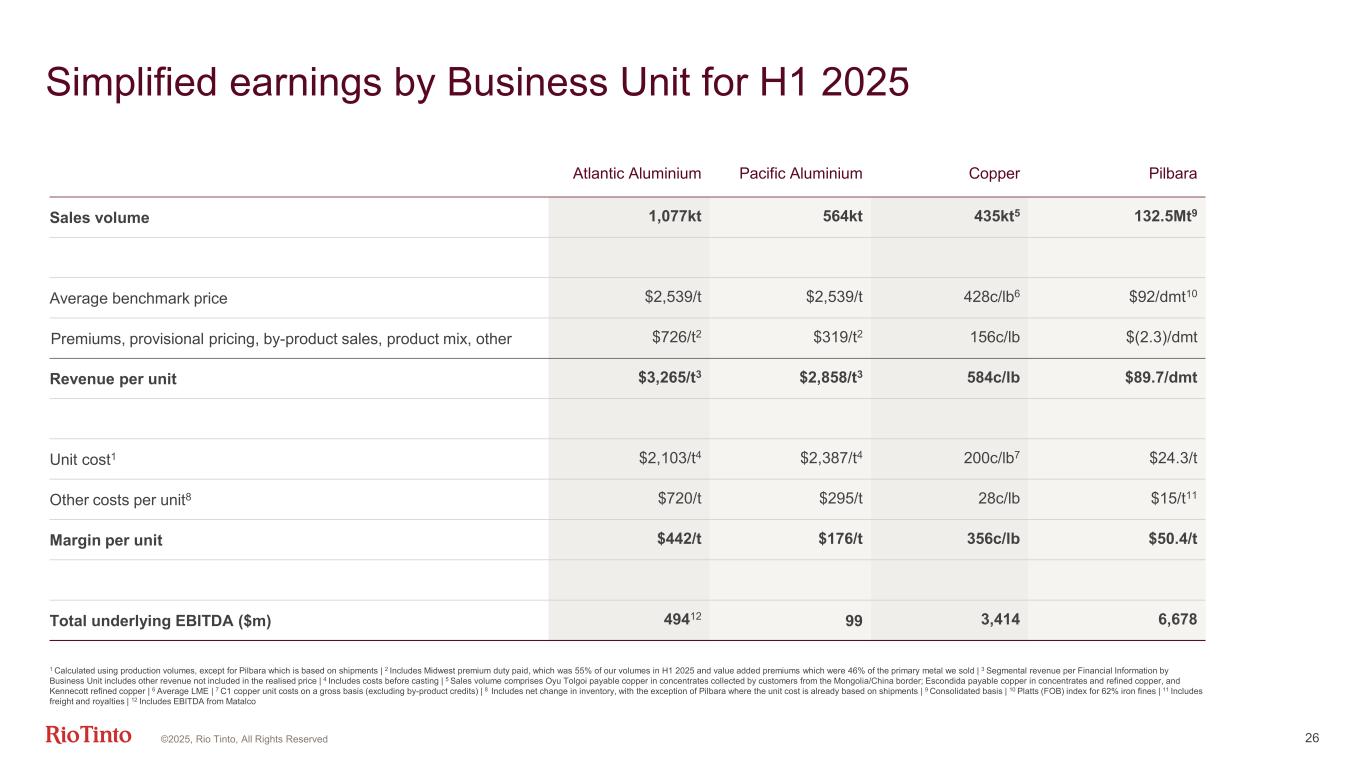The width and height of the screenshot is (1365, 768).
Task: Click the $295/t other costs value
Action: tap(841, 498)
